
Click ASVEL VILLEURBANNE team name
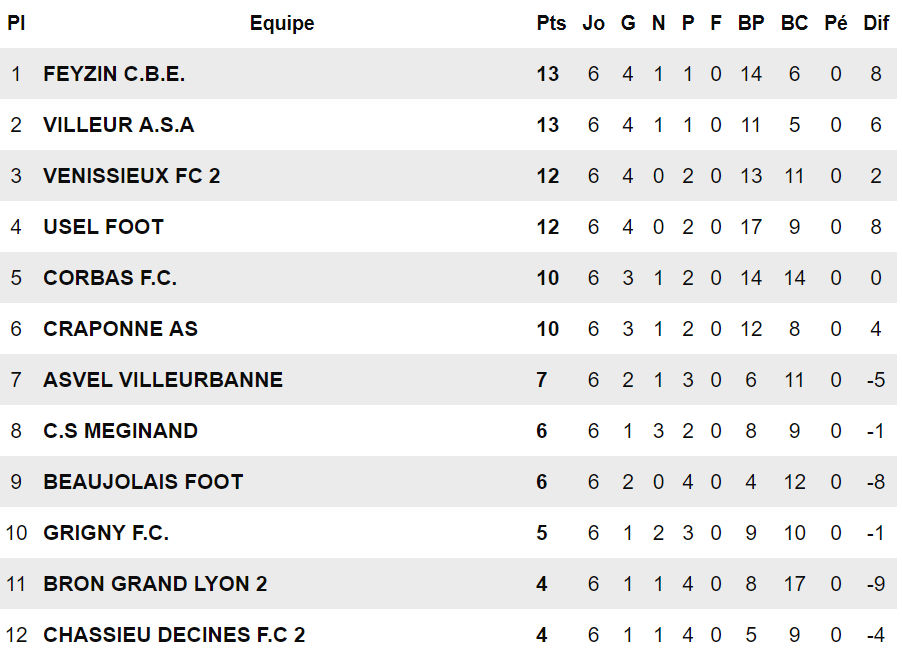point(163,380)
